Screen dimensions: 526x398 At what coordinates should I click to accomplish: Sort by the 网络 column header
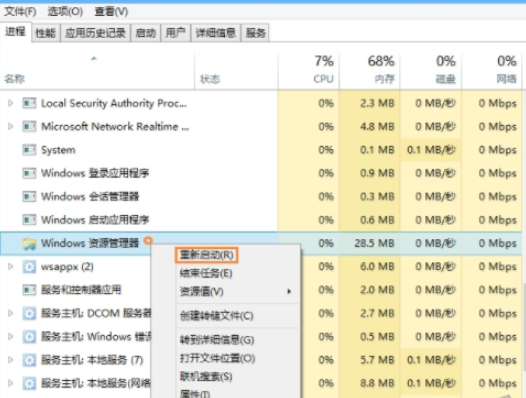[x=492, y=71]
